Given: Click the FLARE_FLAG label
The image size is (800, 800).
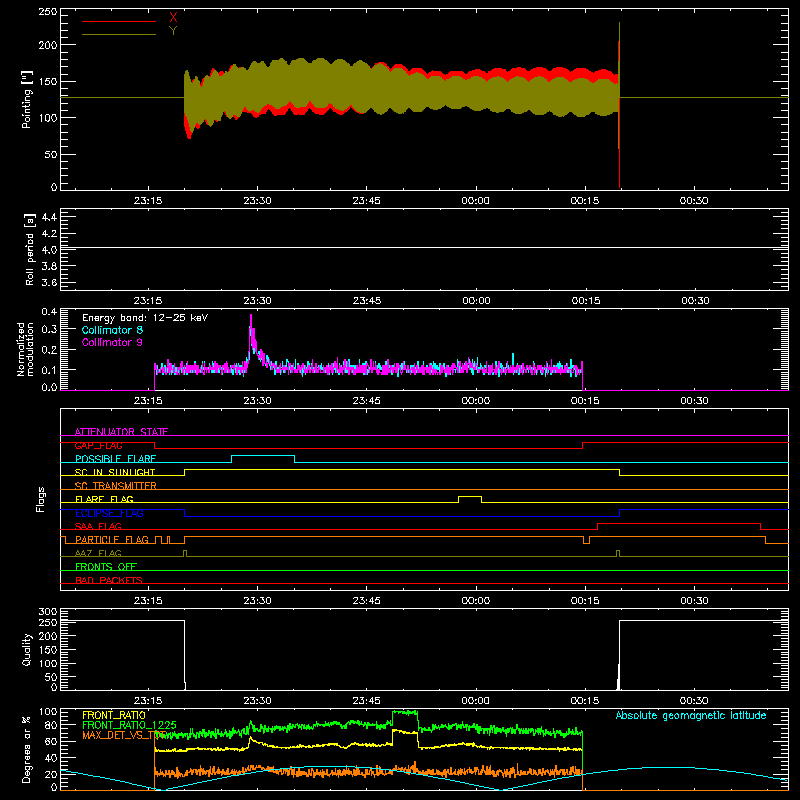Looking at the screenshot, I should [104, 499].
